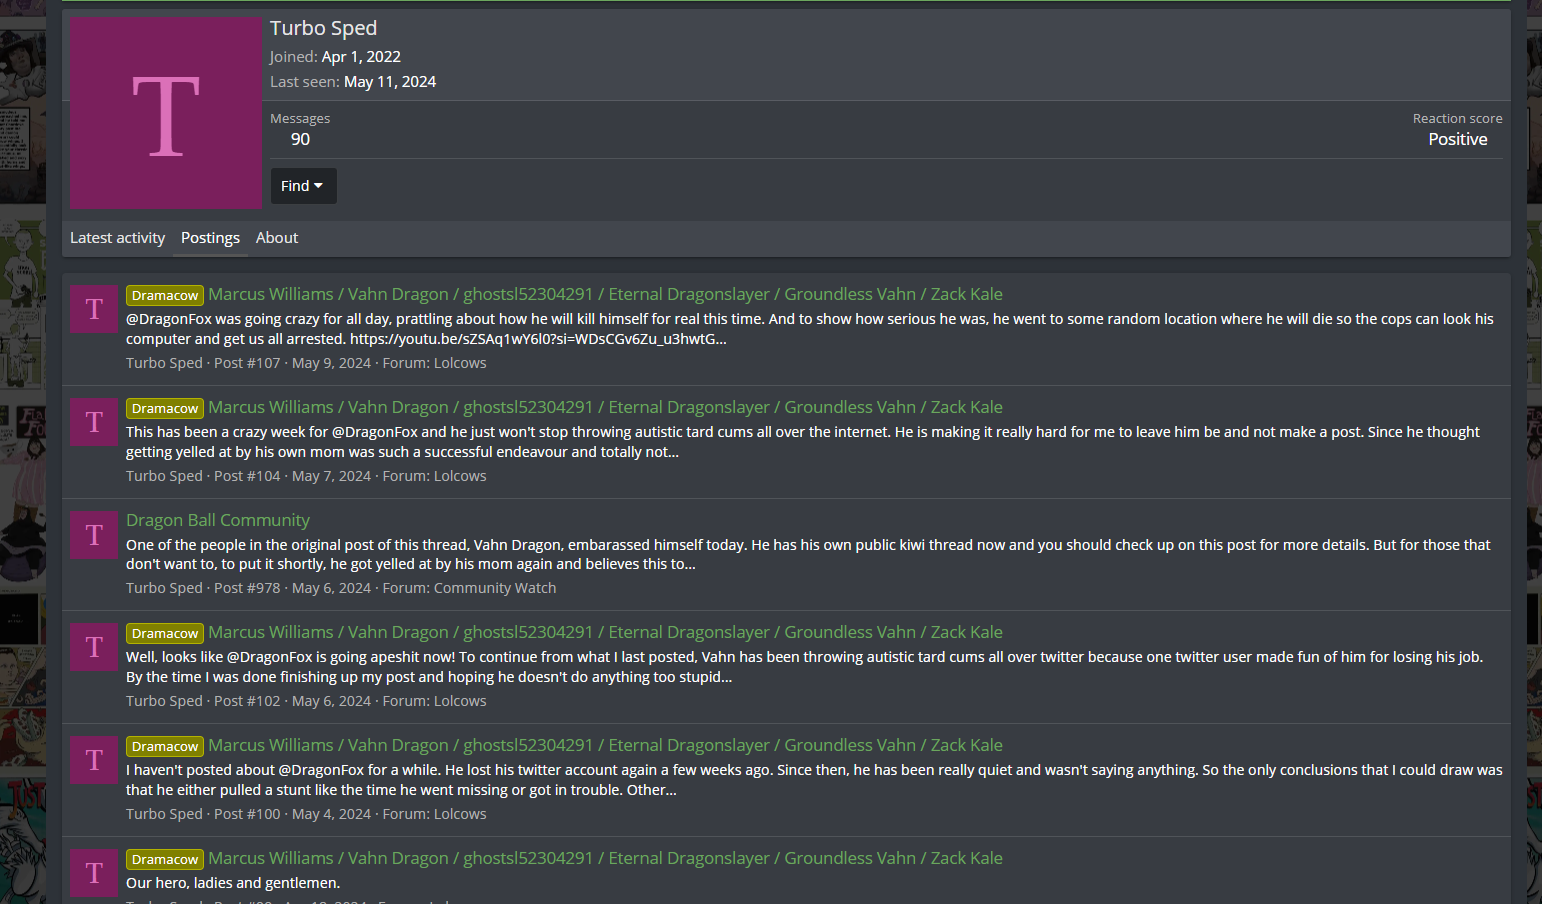
Task: Click the small avatar beside Post #100
Action: (94, 760)
